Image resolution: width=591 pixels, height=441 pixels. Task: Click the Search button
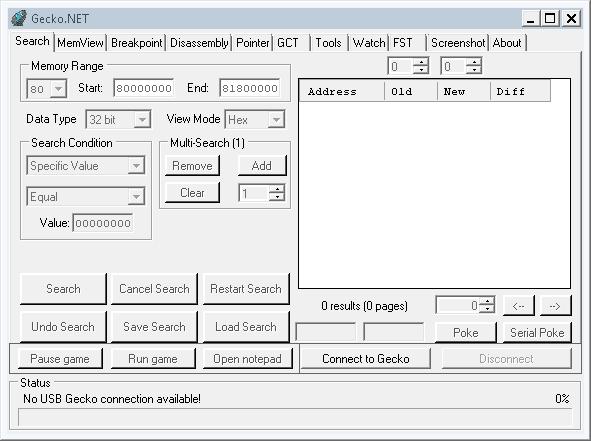(x=63, y=289)
